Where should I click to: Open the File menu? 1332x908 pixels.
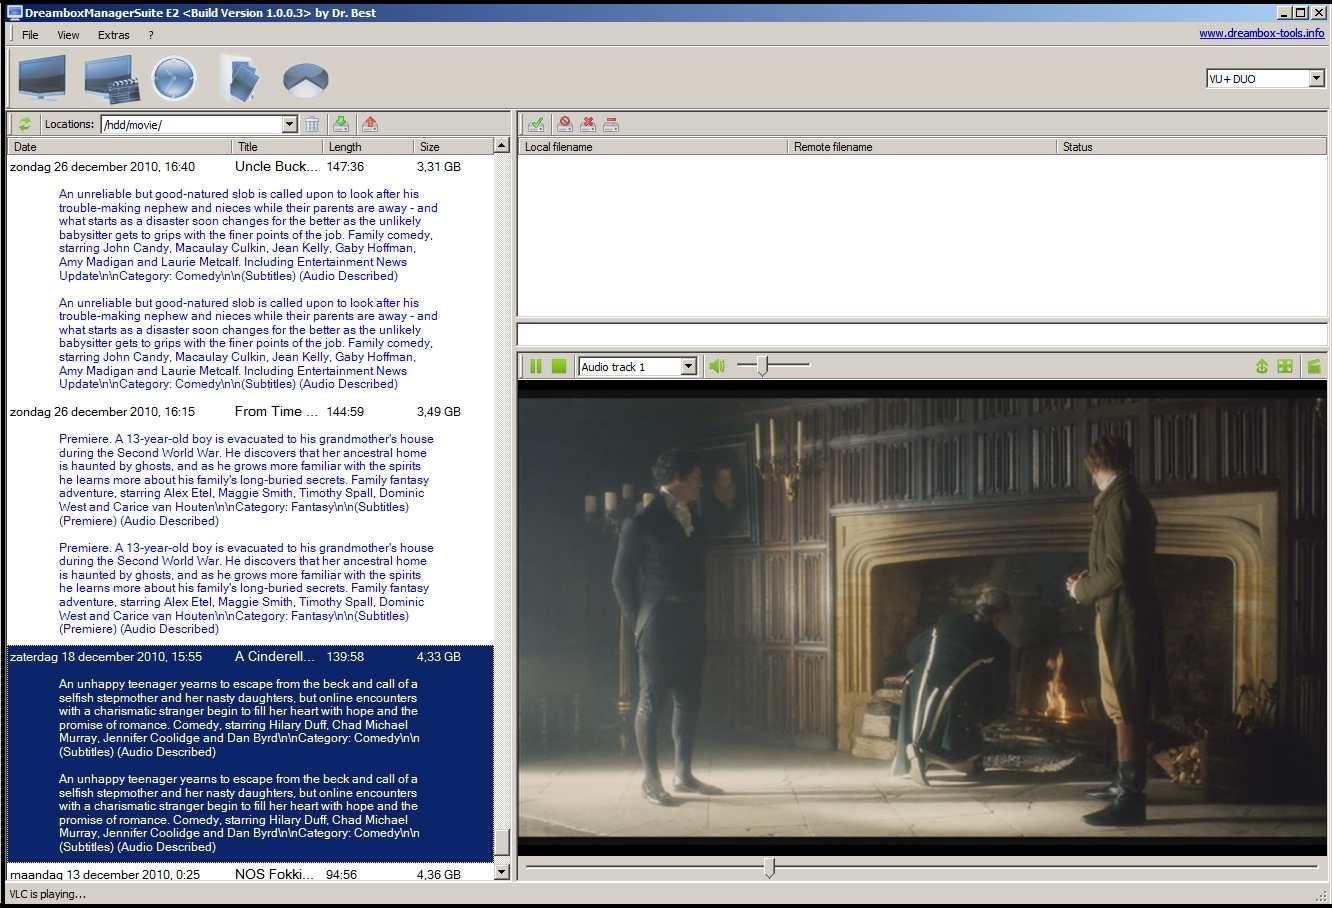point(30,35)
